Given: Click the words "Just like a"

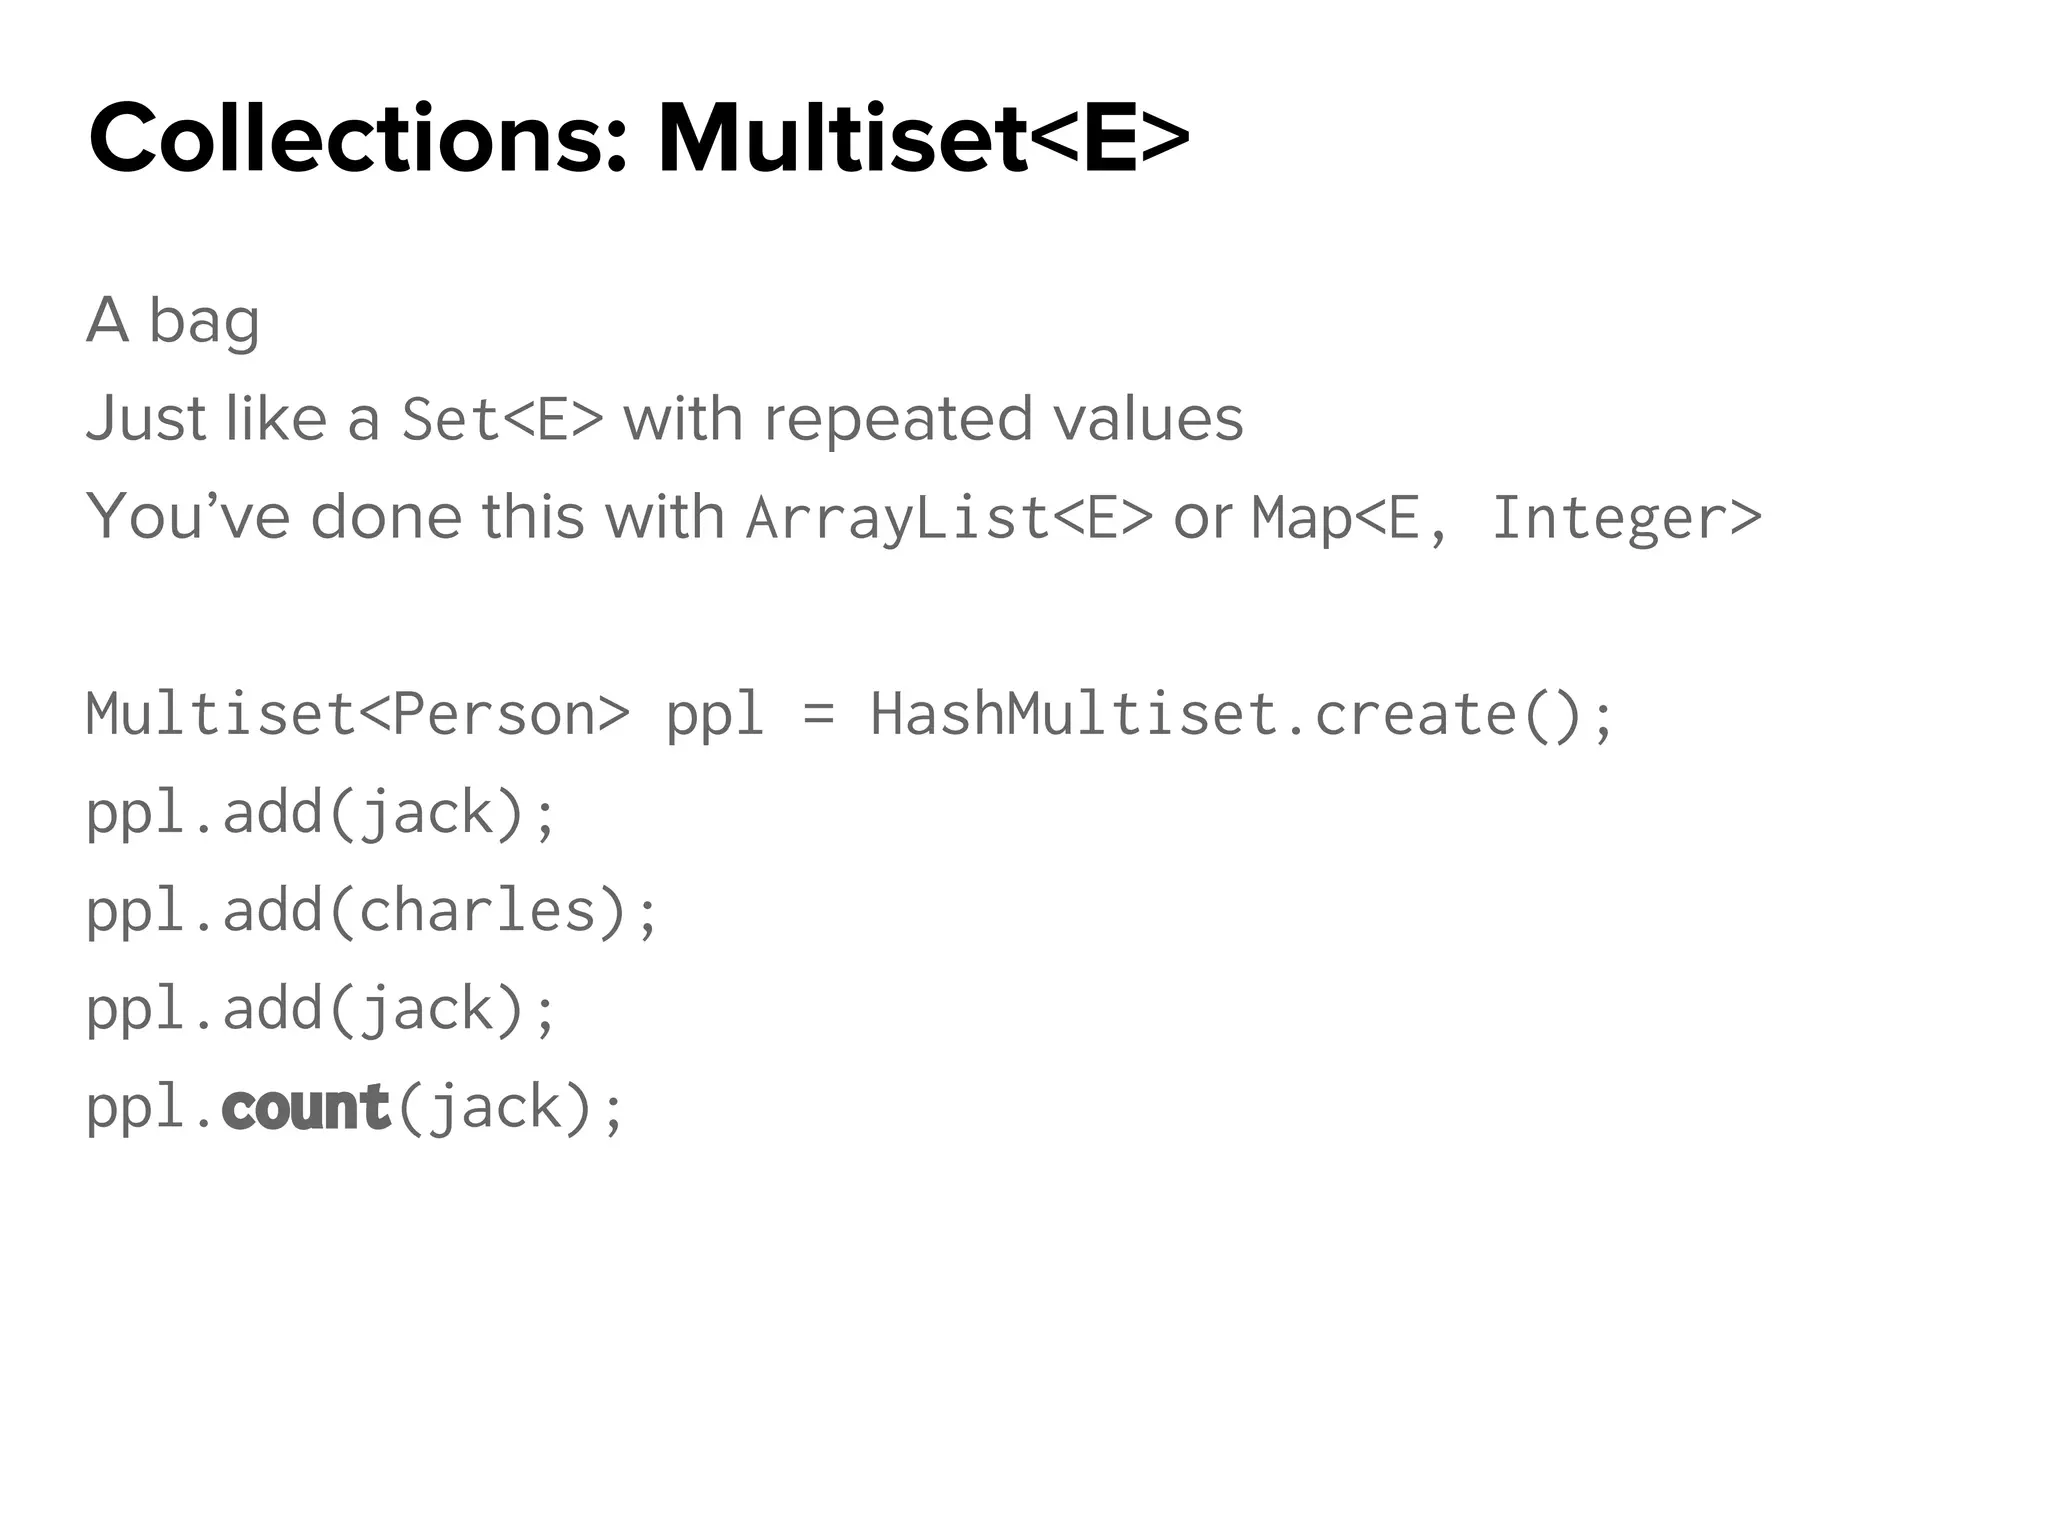Looking at the screenshot, I should [x=233, y=418].
